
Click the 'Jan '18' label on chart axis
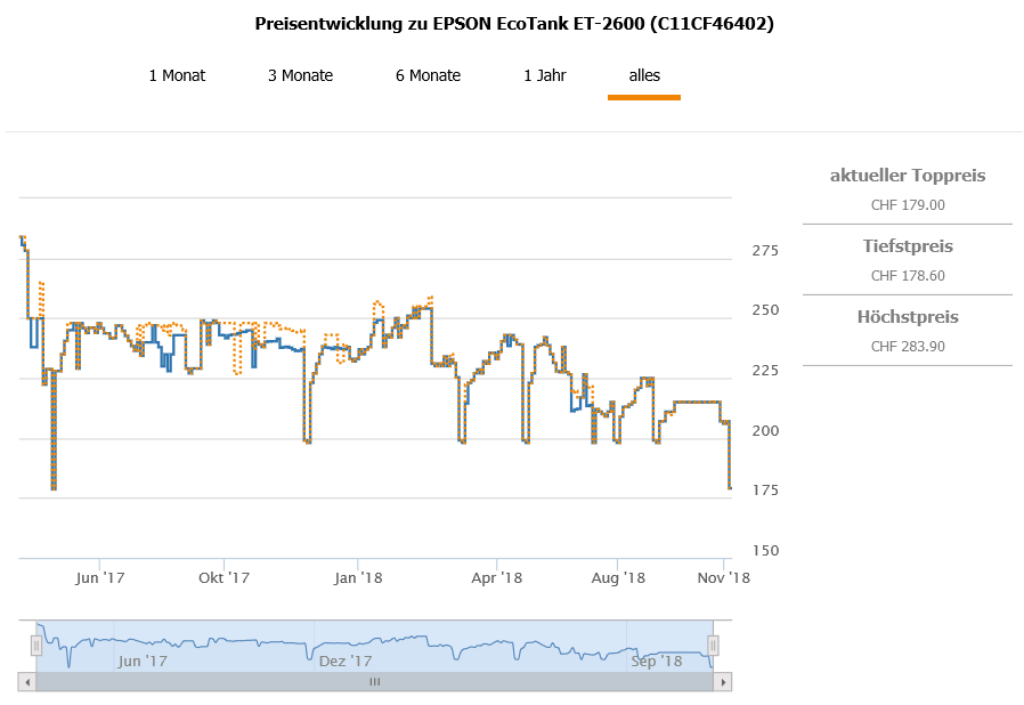pyautogui.click(x=358, y=578)
